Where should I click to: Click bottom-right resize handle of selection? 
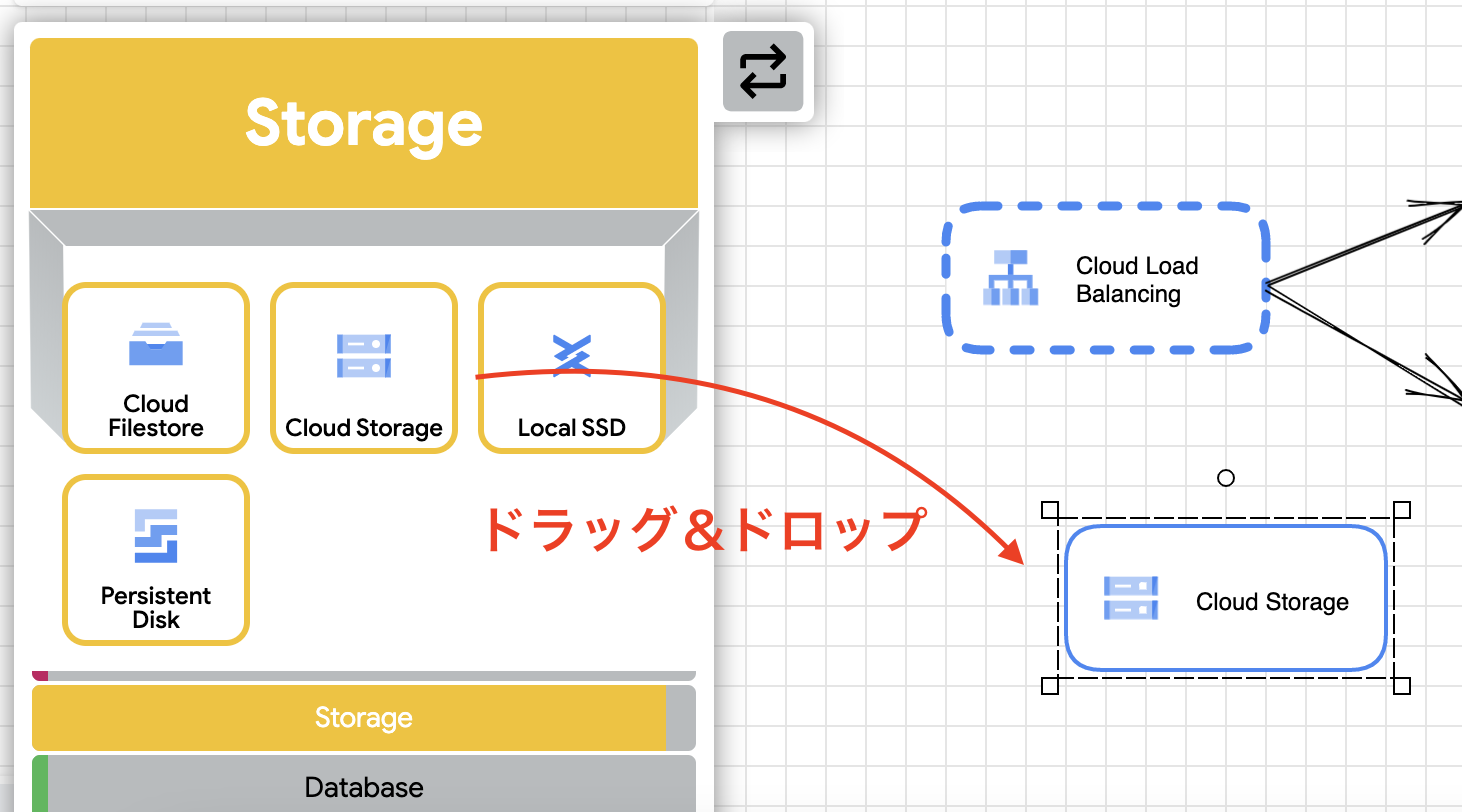1402,685
